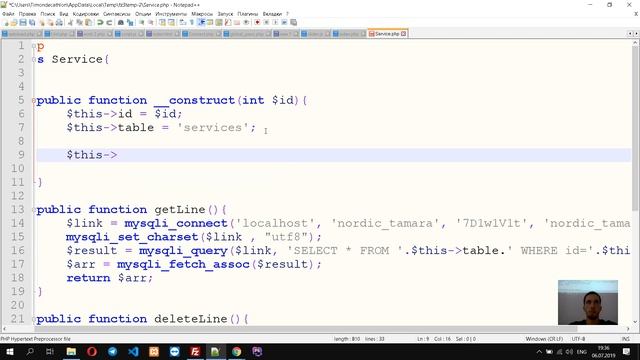Open Opera browser from taskbar
The width and height of the screenshot is (640, 360).
click(92, 351)
